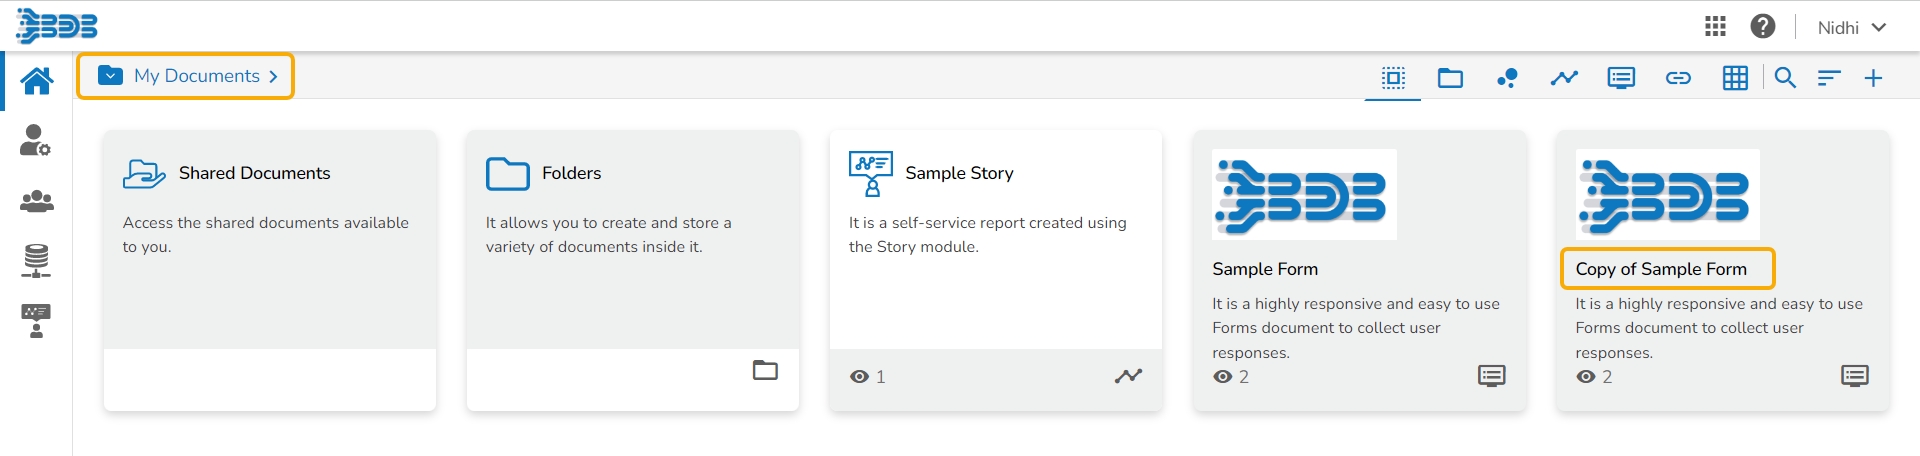Filter by link icon in the toolbar
Image resolution: width=1920 pixels, height=456 pixels.
(1678, 78)
